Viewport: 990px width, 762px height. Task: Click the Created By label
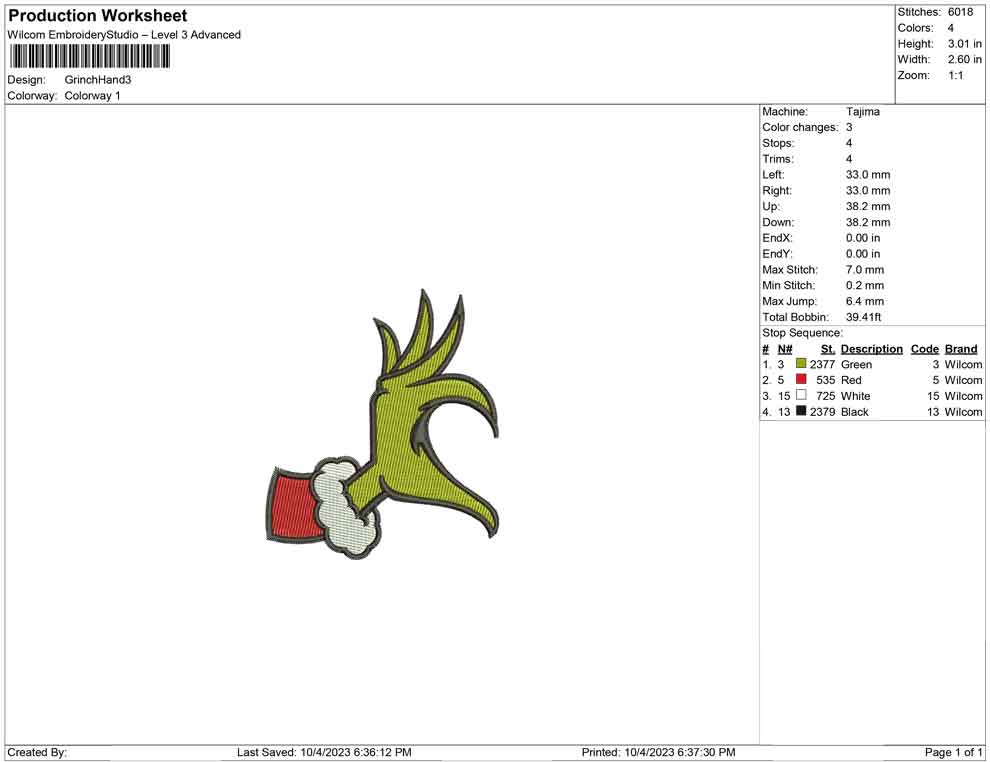tap(37, 752)
